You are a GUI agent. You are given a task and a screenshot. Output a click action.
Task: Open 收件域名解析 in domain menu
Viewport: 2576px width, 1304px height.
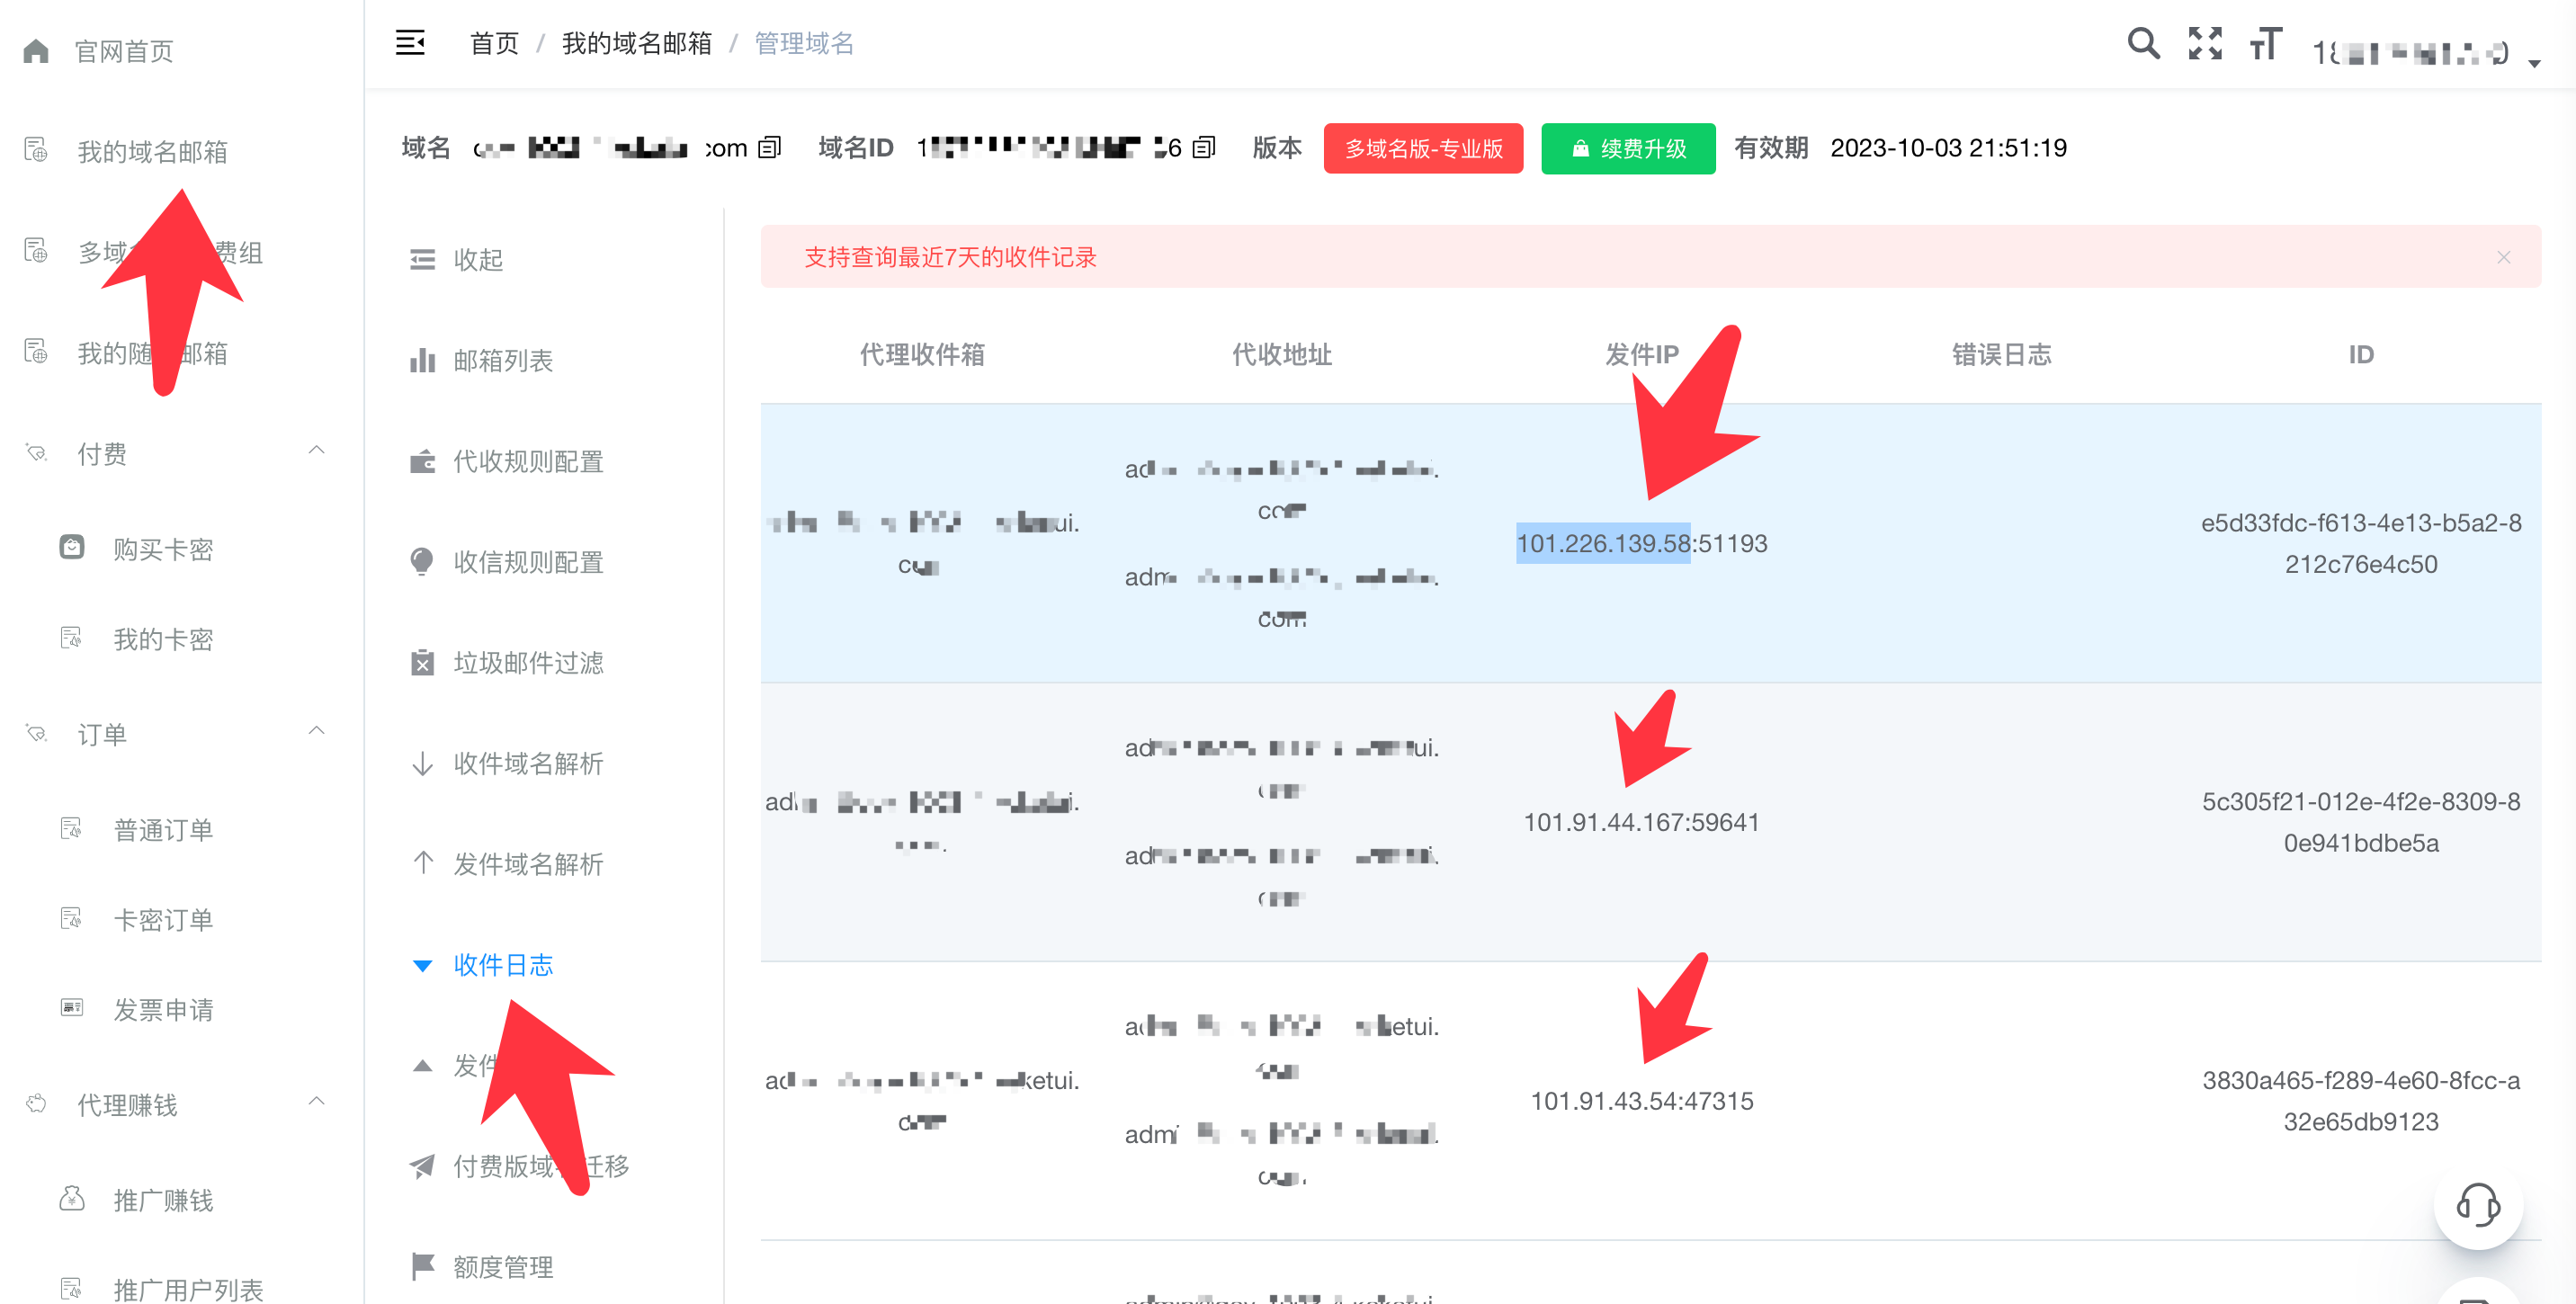[x=528, y=764]
